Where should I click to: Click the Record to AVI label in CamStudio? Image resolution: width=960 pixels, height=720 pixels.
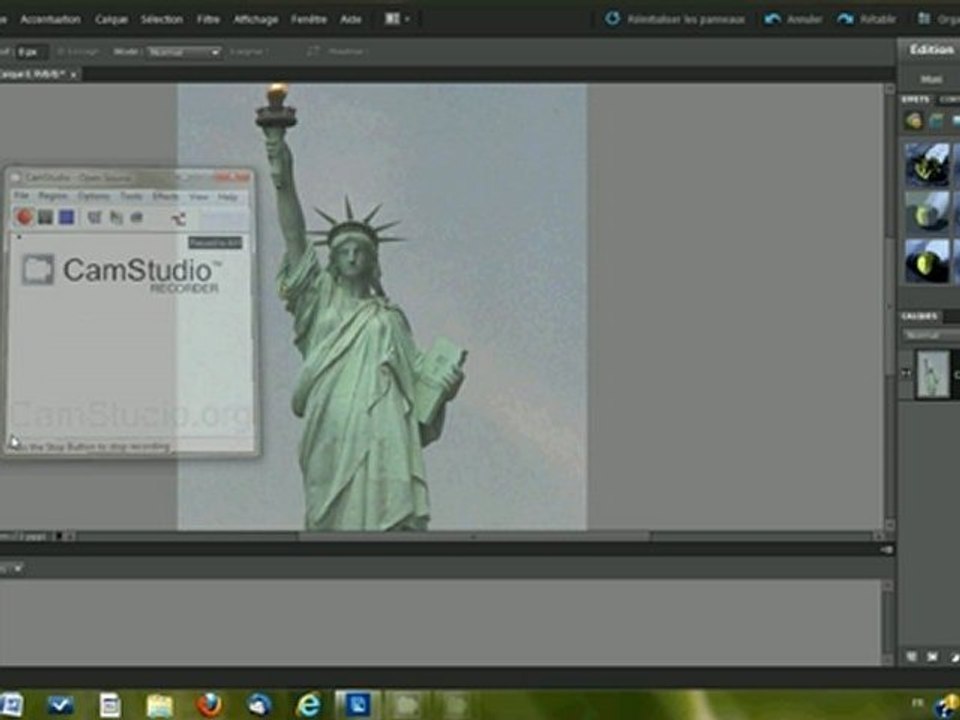[215, 243]
